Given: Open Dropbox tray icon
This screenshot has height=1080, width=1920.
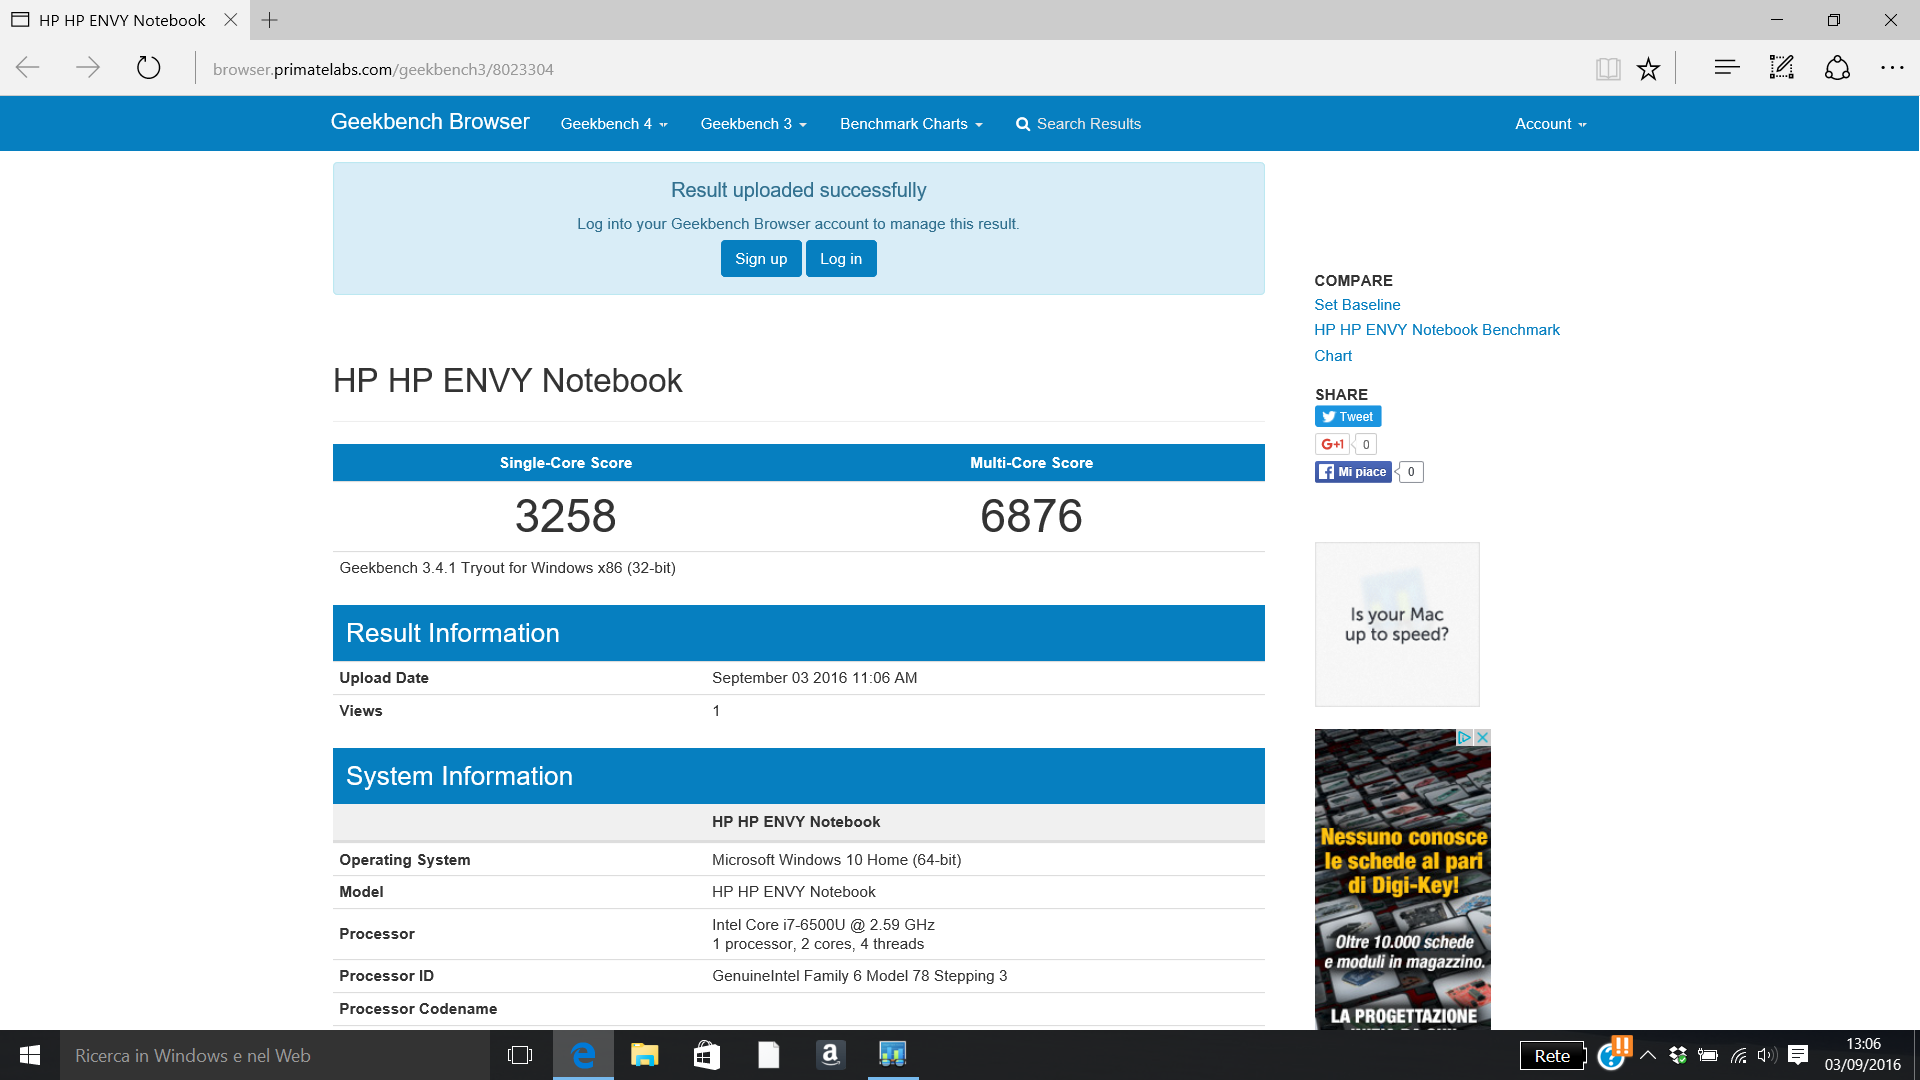Looking at the screenshot, I should pos(1678,1055).
